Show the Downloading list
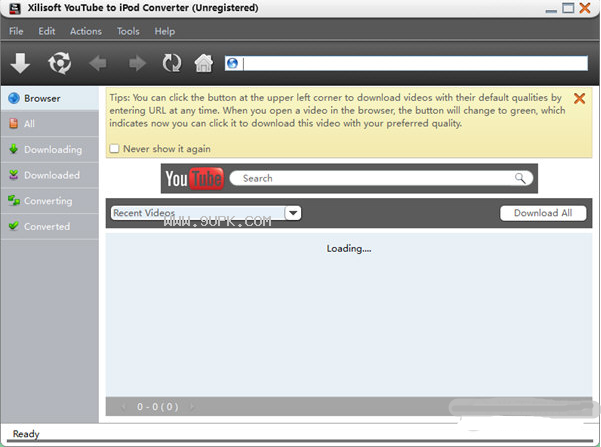 [49, 149]
